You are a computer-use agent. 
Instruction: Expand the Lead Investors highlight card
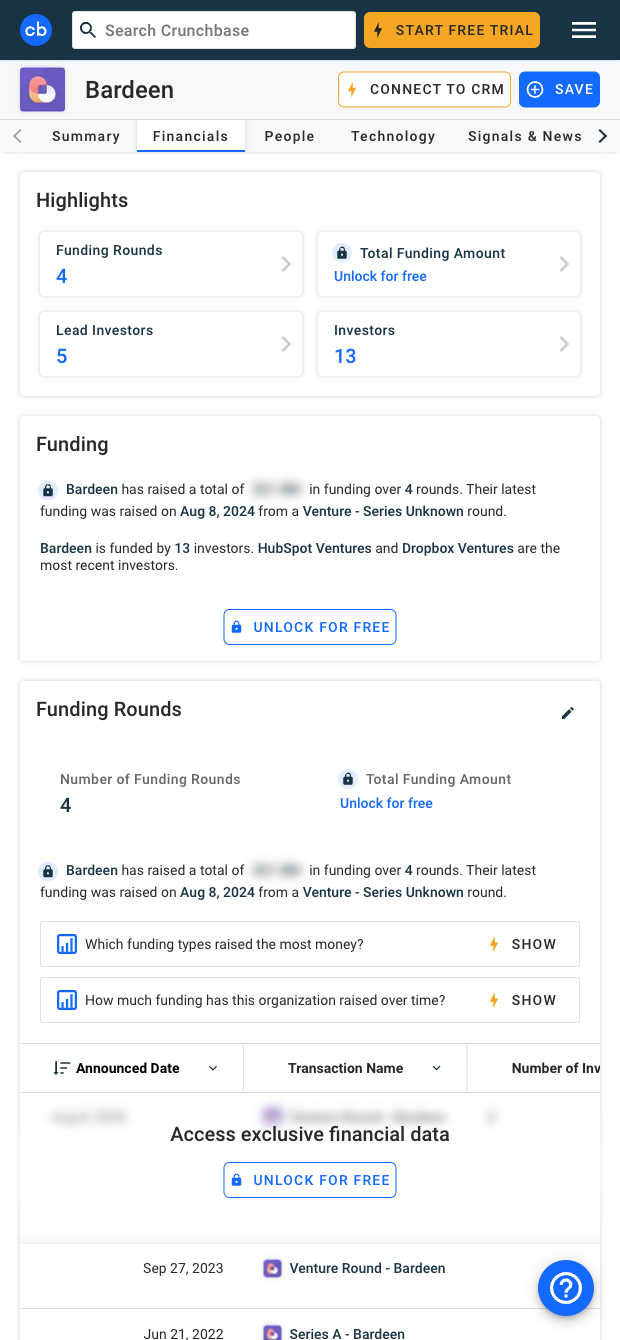tap(170, 344)
